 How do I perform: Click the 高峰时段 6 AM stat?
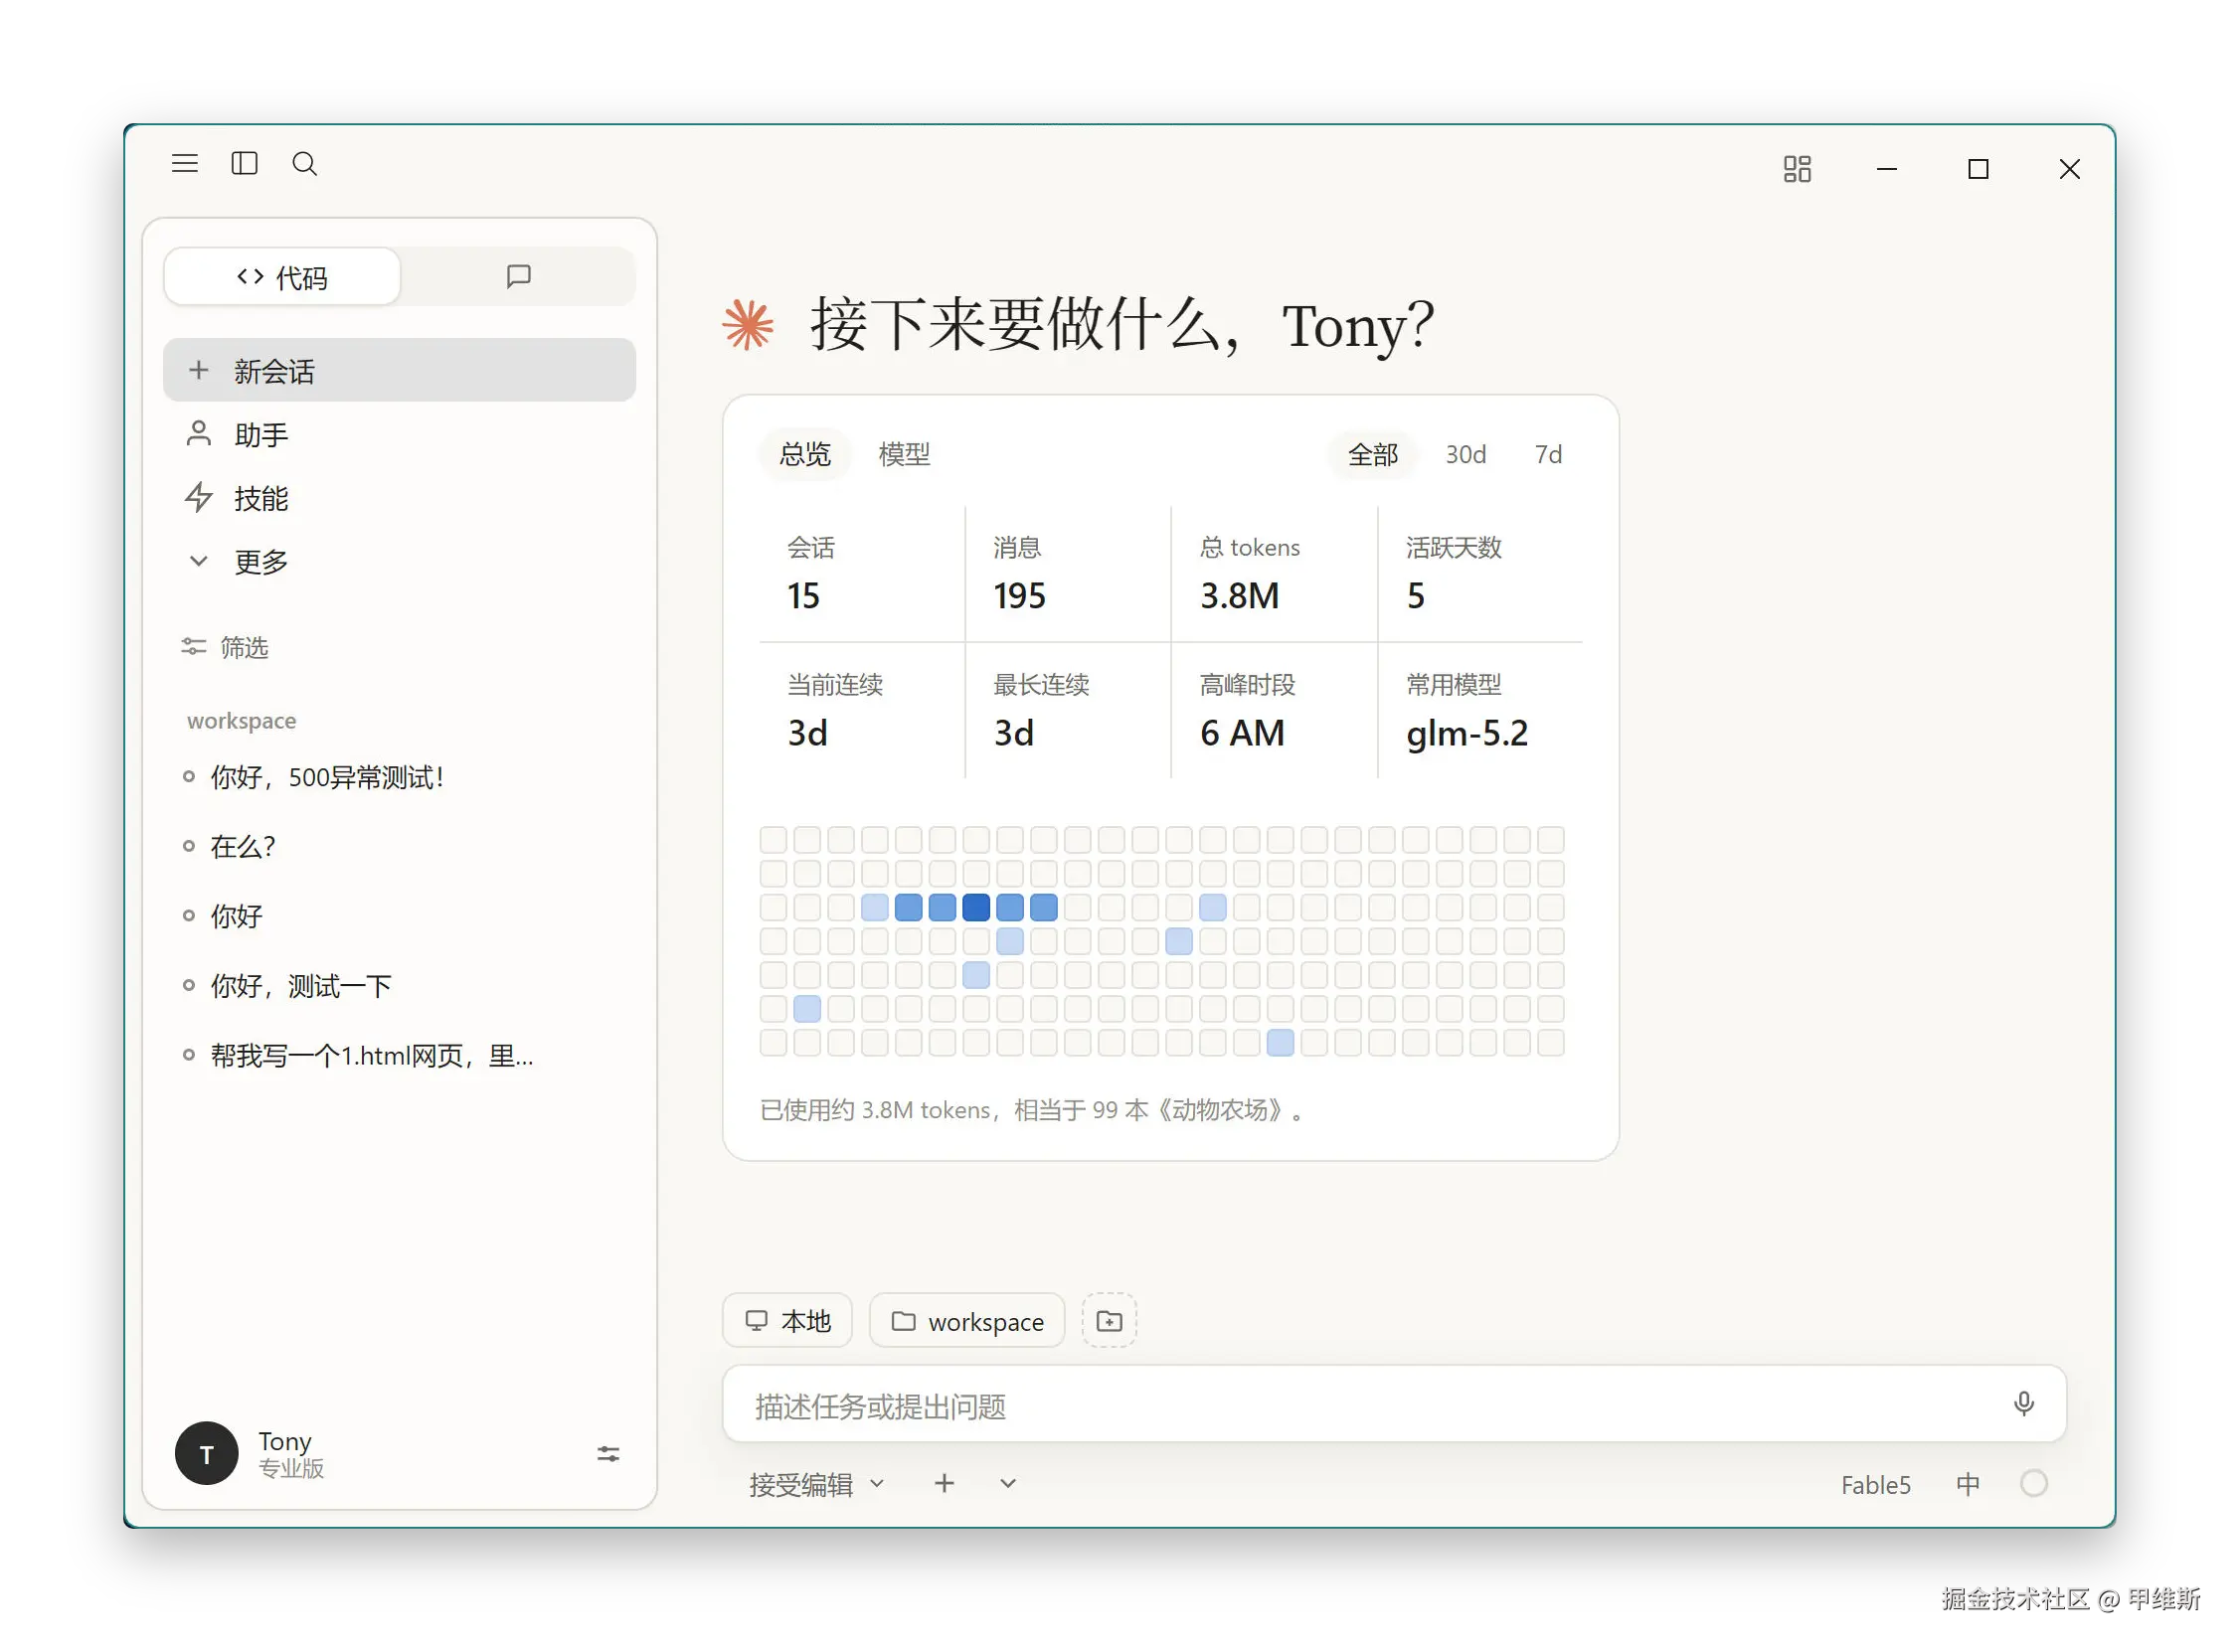click(1275, 711)
